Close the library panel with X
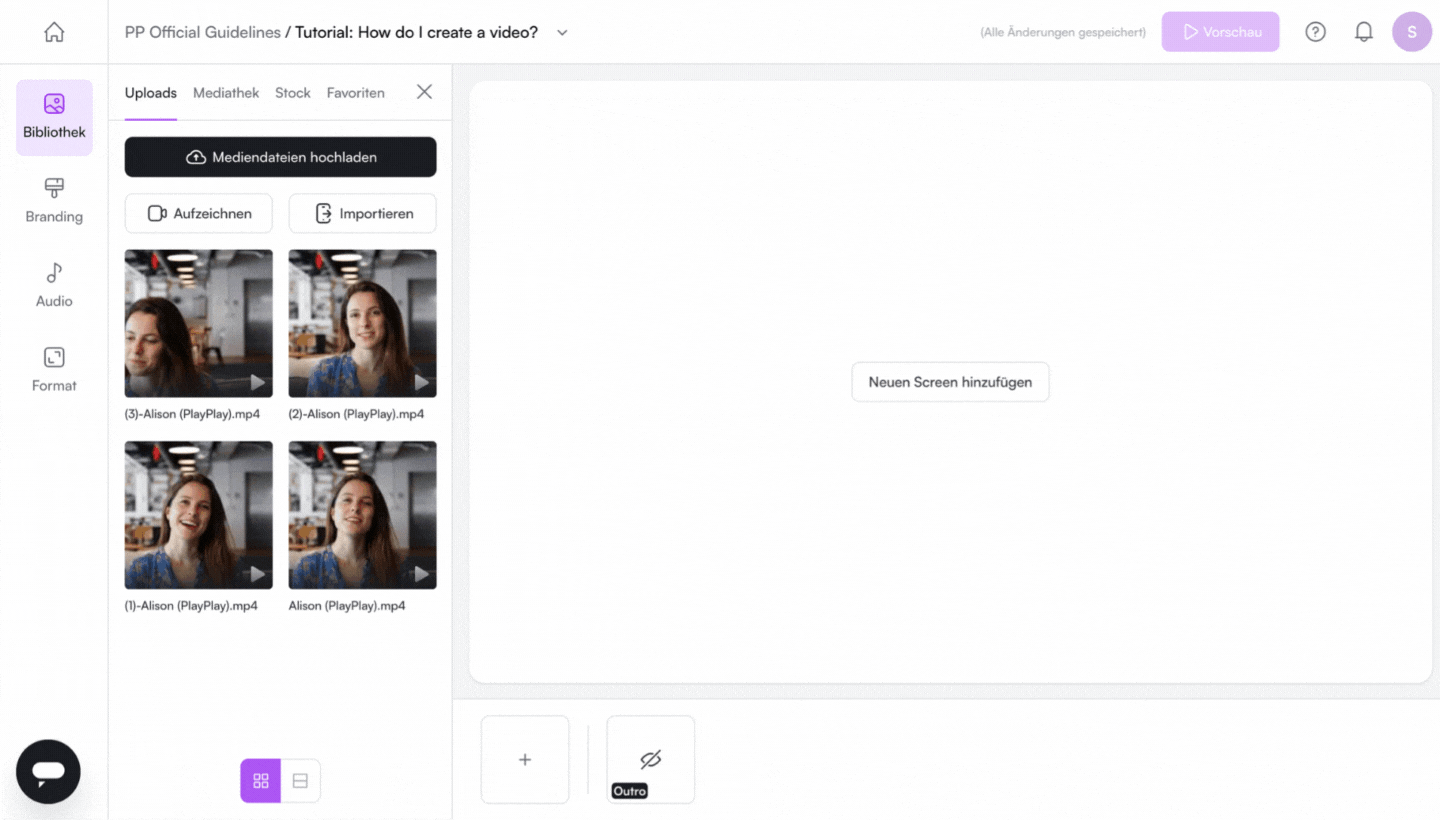 424,92
